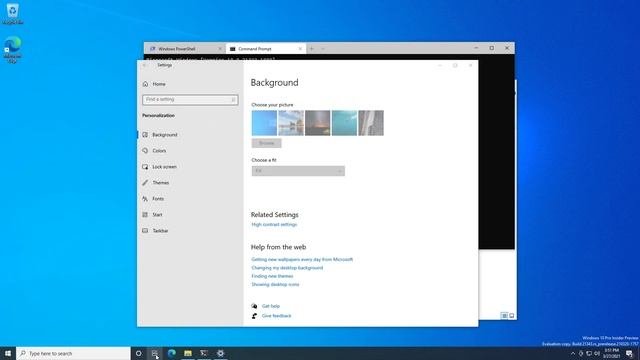Screen dimensions: 640x360
Task: Click the Give feedback link
Action: [x=276, y=316]
